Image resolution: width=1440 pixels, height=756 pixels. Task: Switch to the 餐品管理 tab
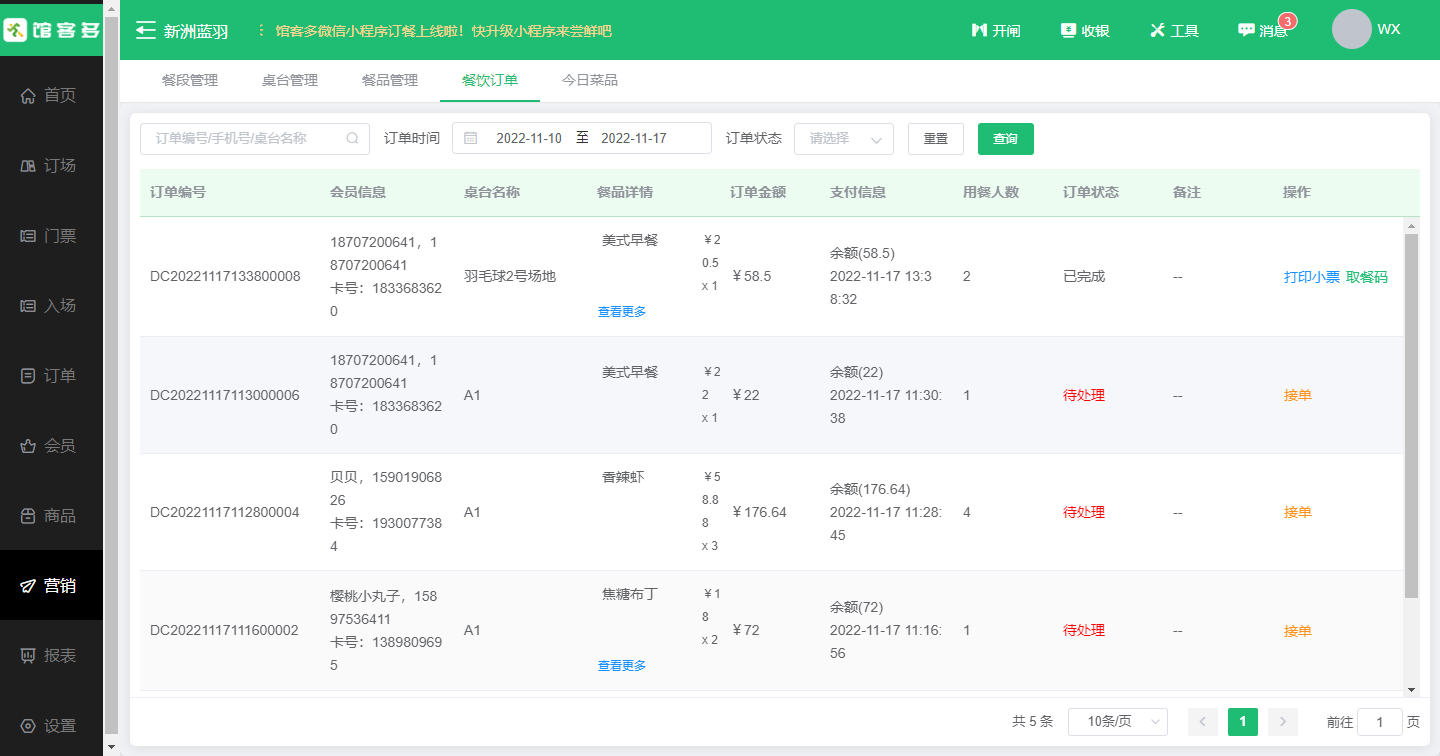point(390,81)
